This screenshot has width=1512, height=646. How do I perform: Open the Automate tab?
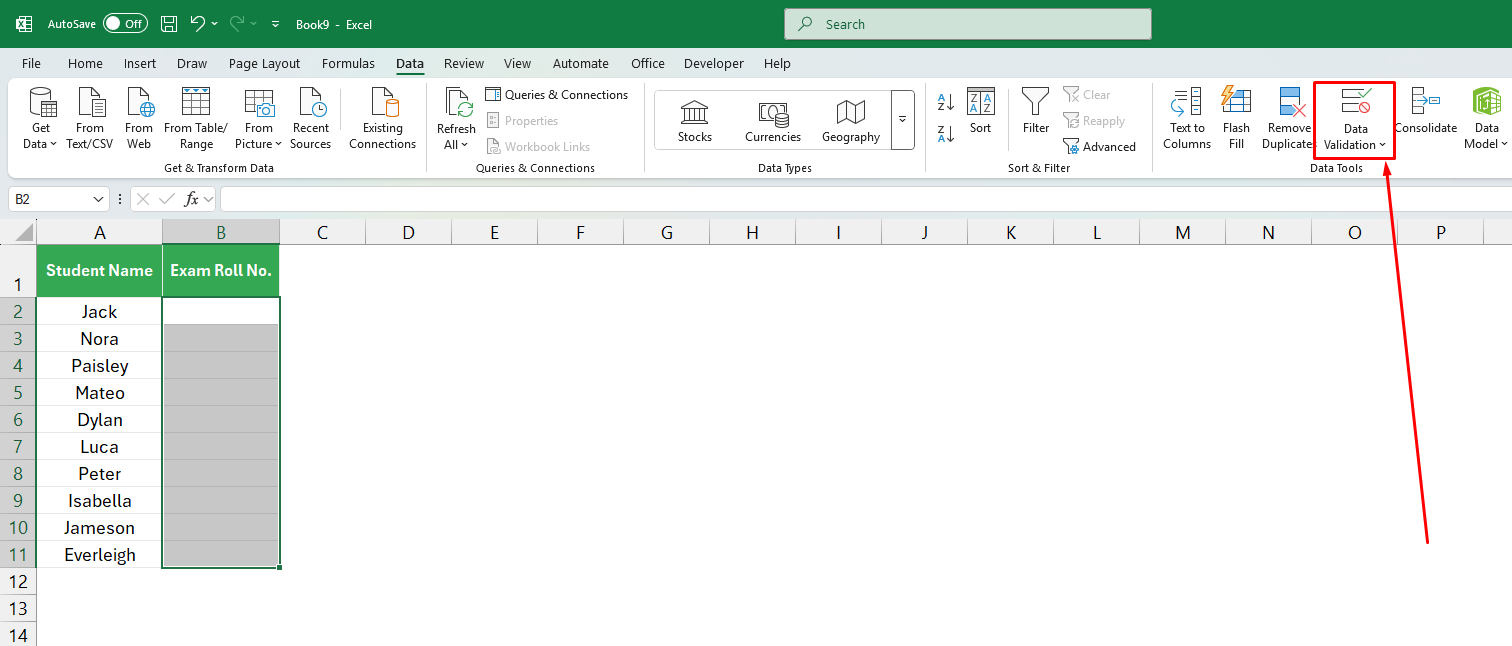click(581, 63)
